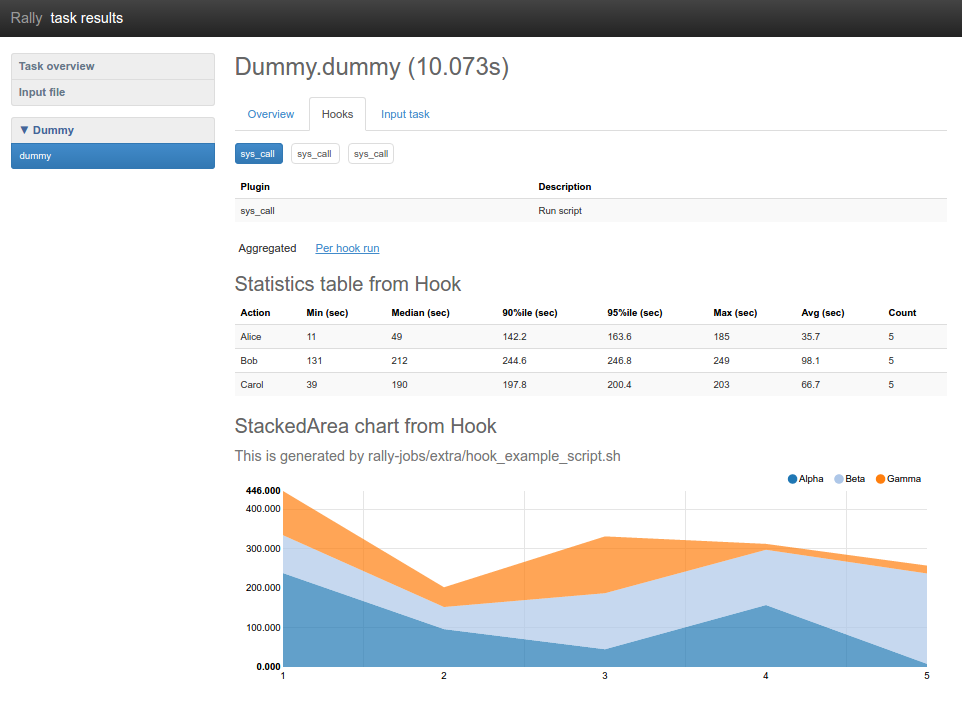This screenshot has width=962, height=705.
Task: Open the Per hook run link
Action: coord(347,248)
